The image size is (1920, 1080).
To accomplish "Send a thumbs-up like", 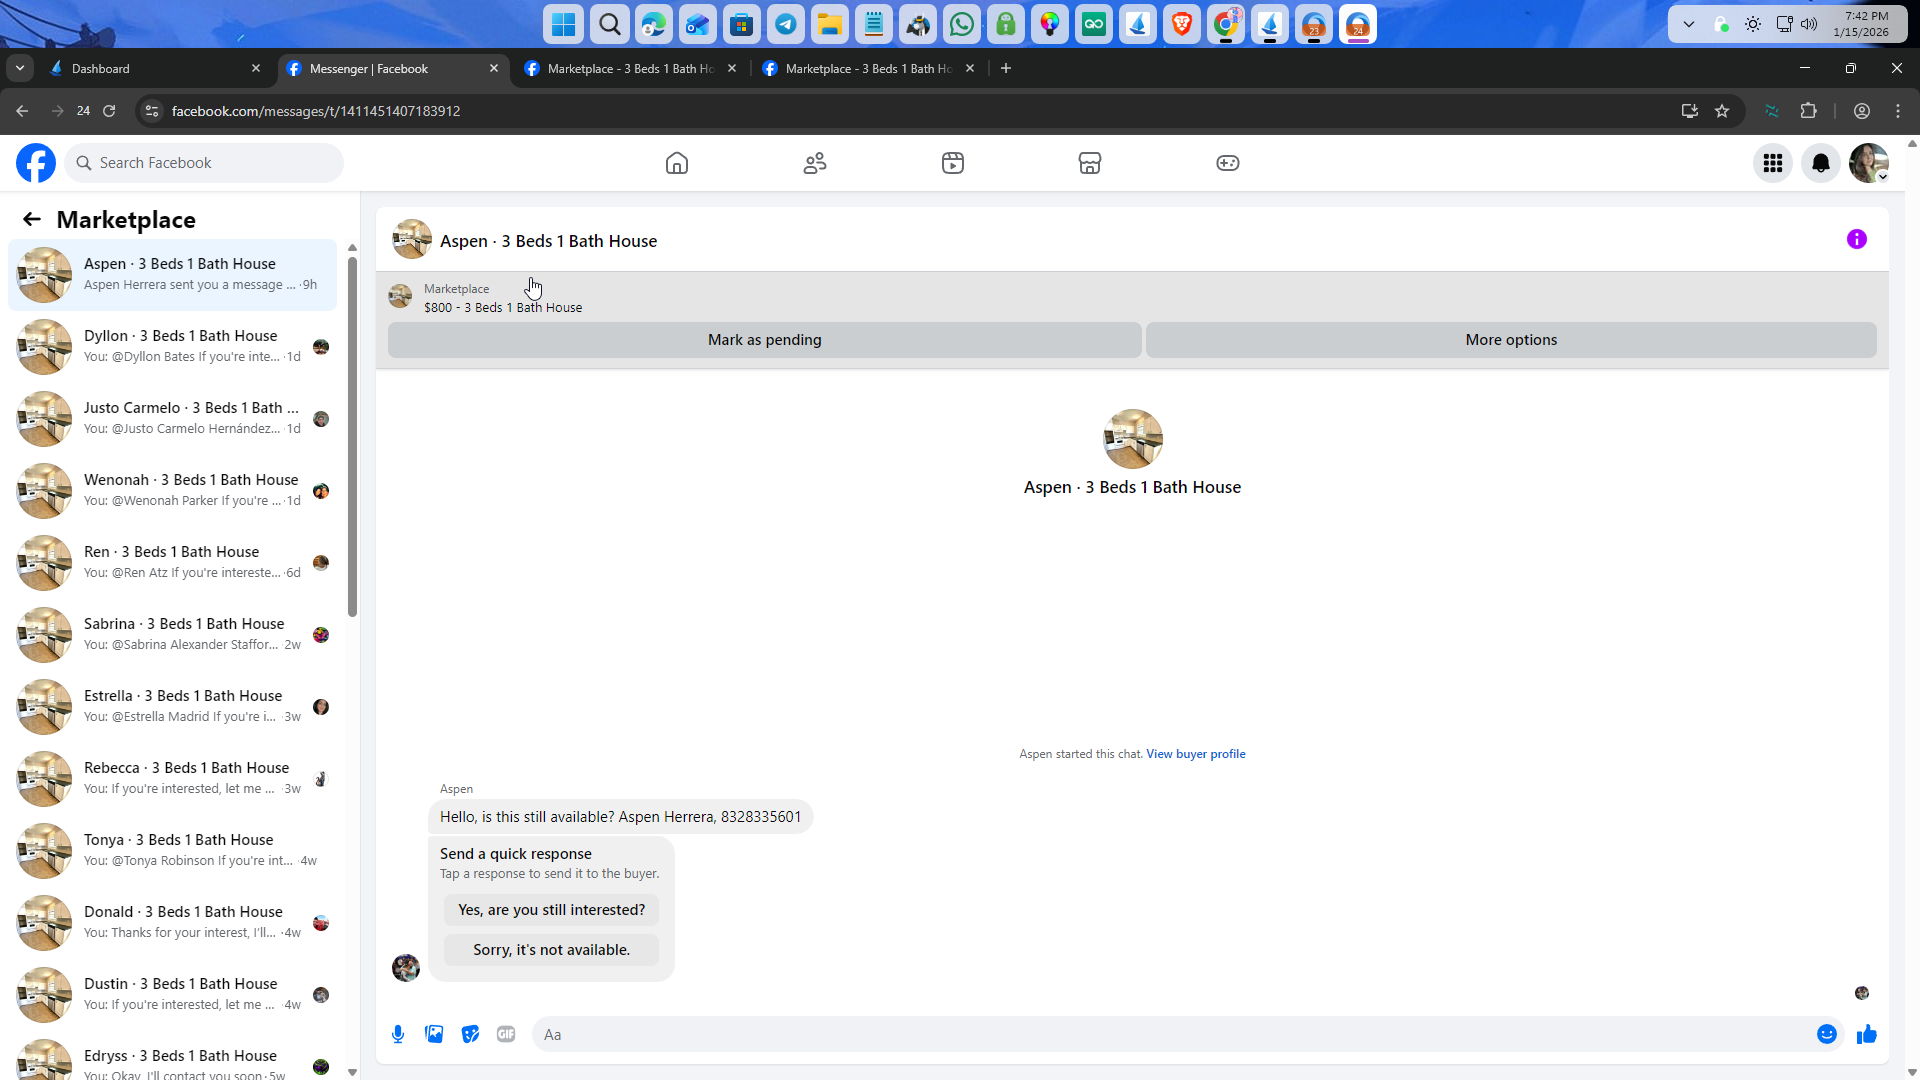I will [1866, 1034].
